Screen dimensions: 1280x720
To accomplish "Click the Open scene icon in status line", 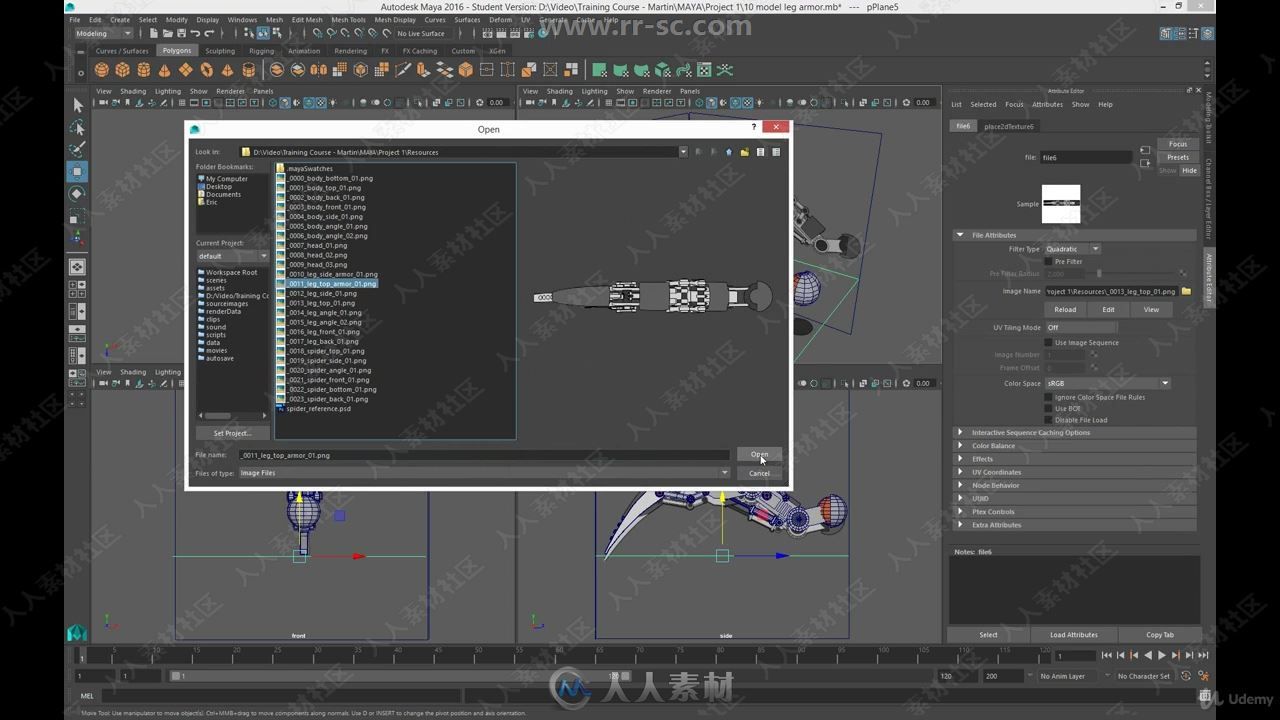I will 167,33.
